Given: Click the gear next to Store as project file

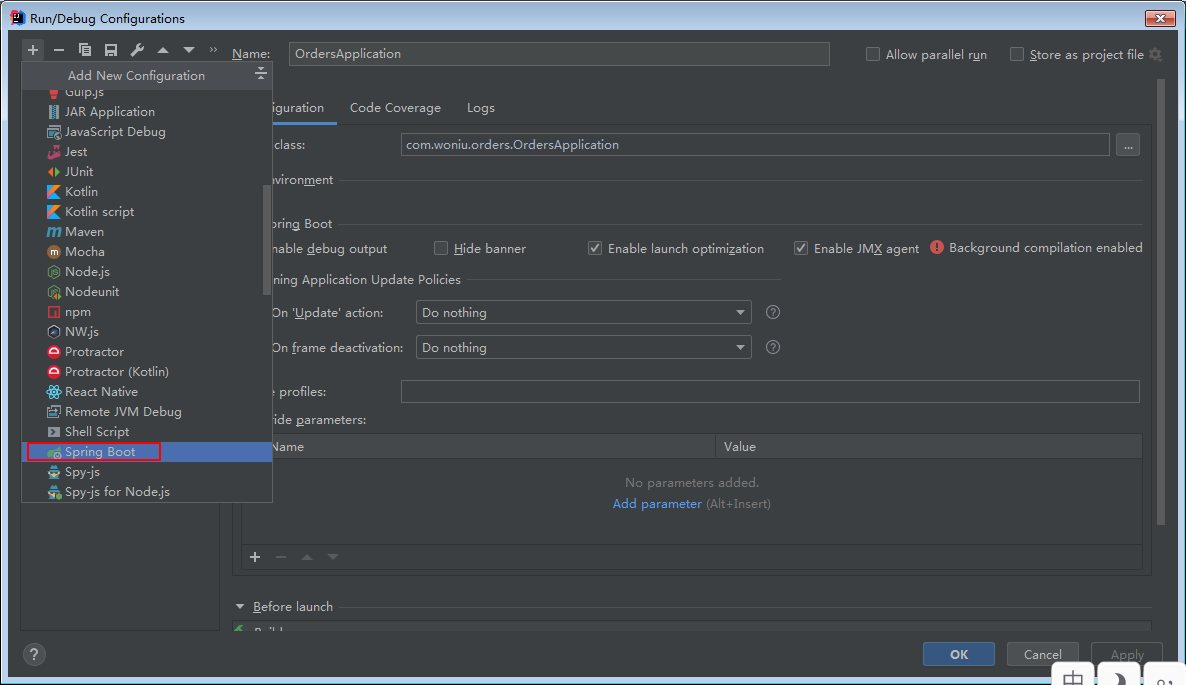Looking at the screenshot, I should click(x=1156, y=55).
